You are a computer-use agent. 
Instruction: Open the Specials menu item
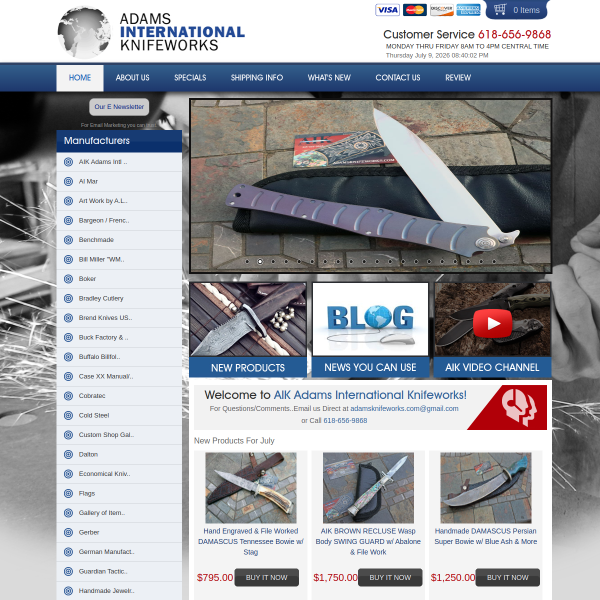click(190, 78)
